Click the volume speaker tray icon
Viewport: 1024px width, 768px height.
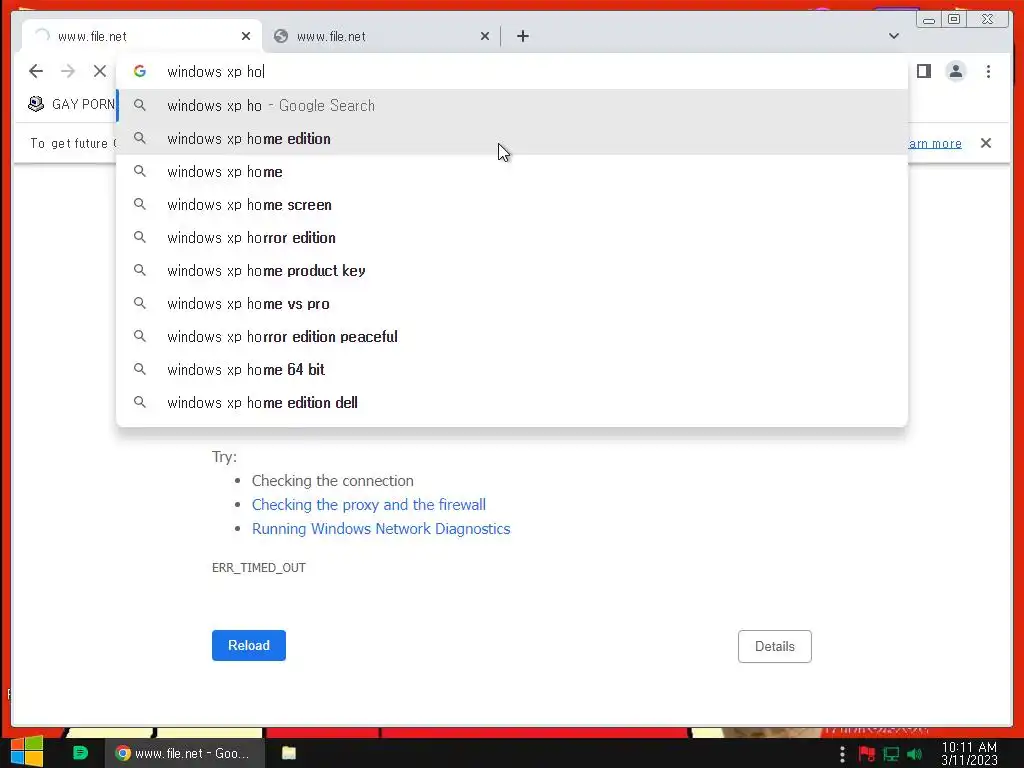coord(915,754)
